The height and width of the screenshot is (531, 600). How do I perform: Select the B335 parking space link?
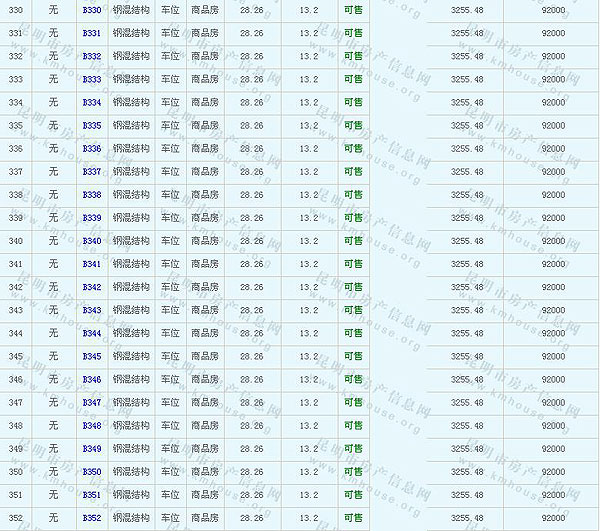click(92, 125)
